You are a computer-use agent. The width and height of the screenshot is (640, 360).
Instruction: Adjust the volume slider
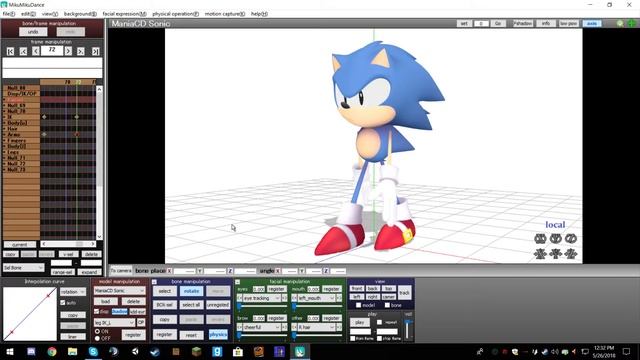point(408,329)
